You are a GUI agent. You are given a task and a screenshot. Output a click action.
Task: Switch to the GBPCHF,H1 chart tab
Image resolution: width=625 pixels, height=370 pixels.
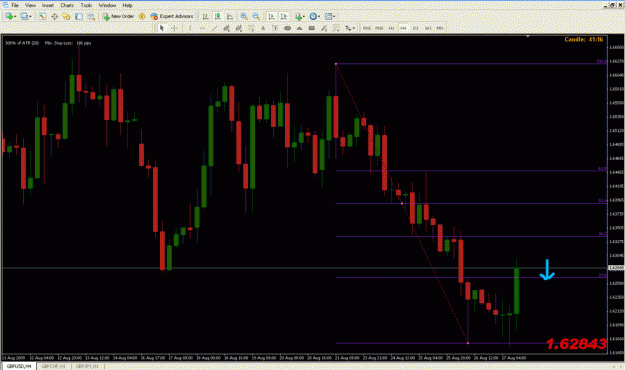point(53,366)
